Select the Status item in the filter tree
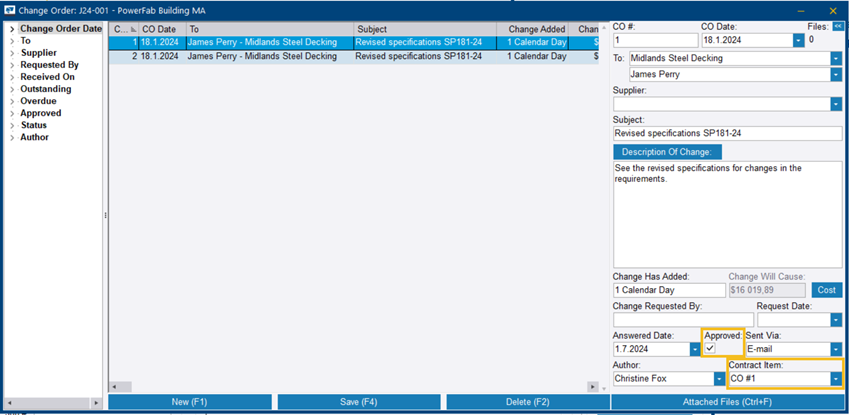This screenshot has width=849, height=415. pyautogui.click(x=34, y=125)
